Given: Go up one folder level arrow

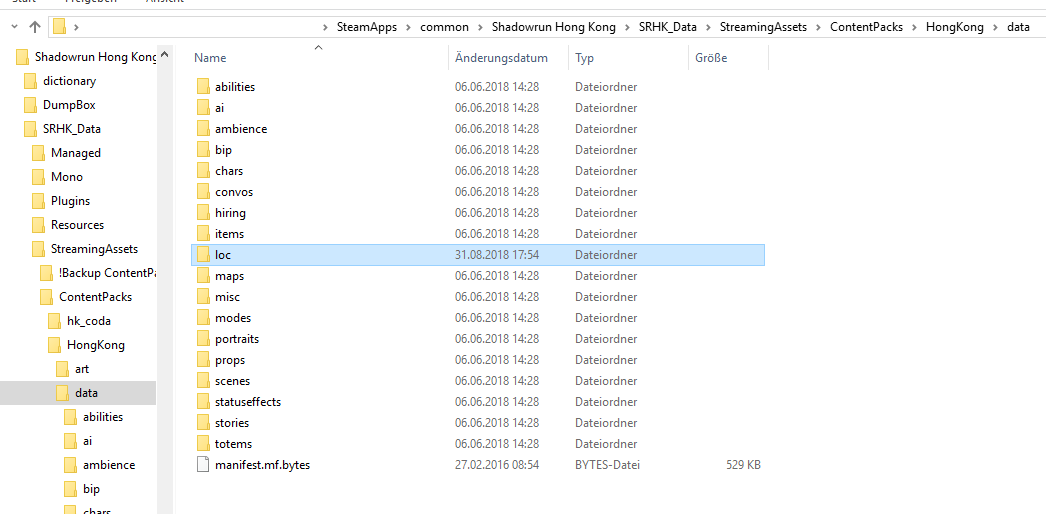Looking at the screenshot, I should click(x=35, y=27).
